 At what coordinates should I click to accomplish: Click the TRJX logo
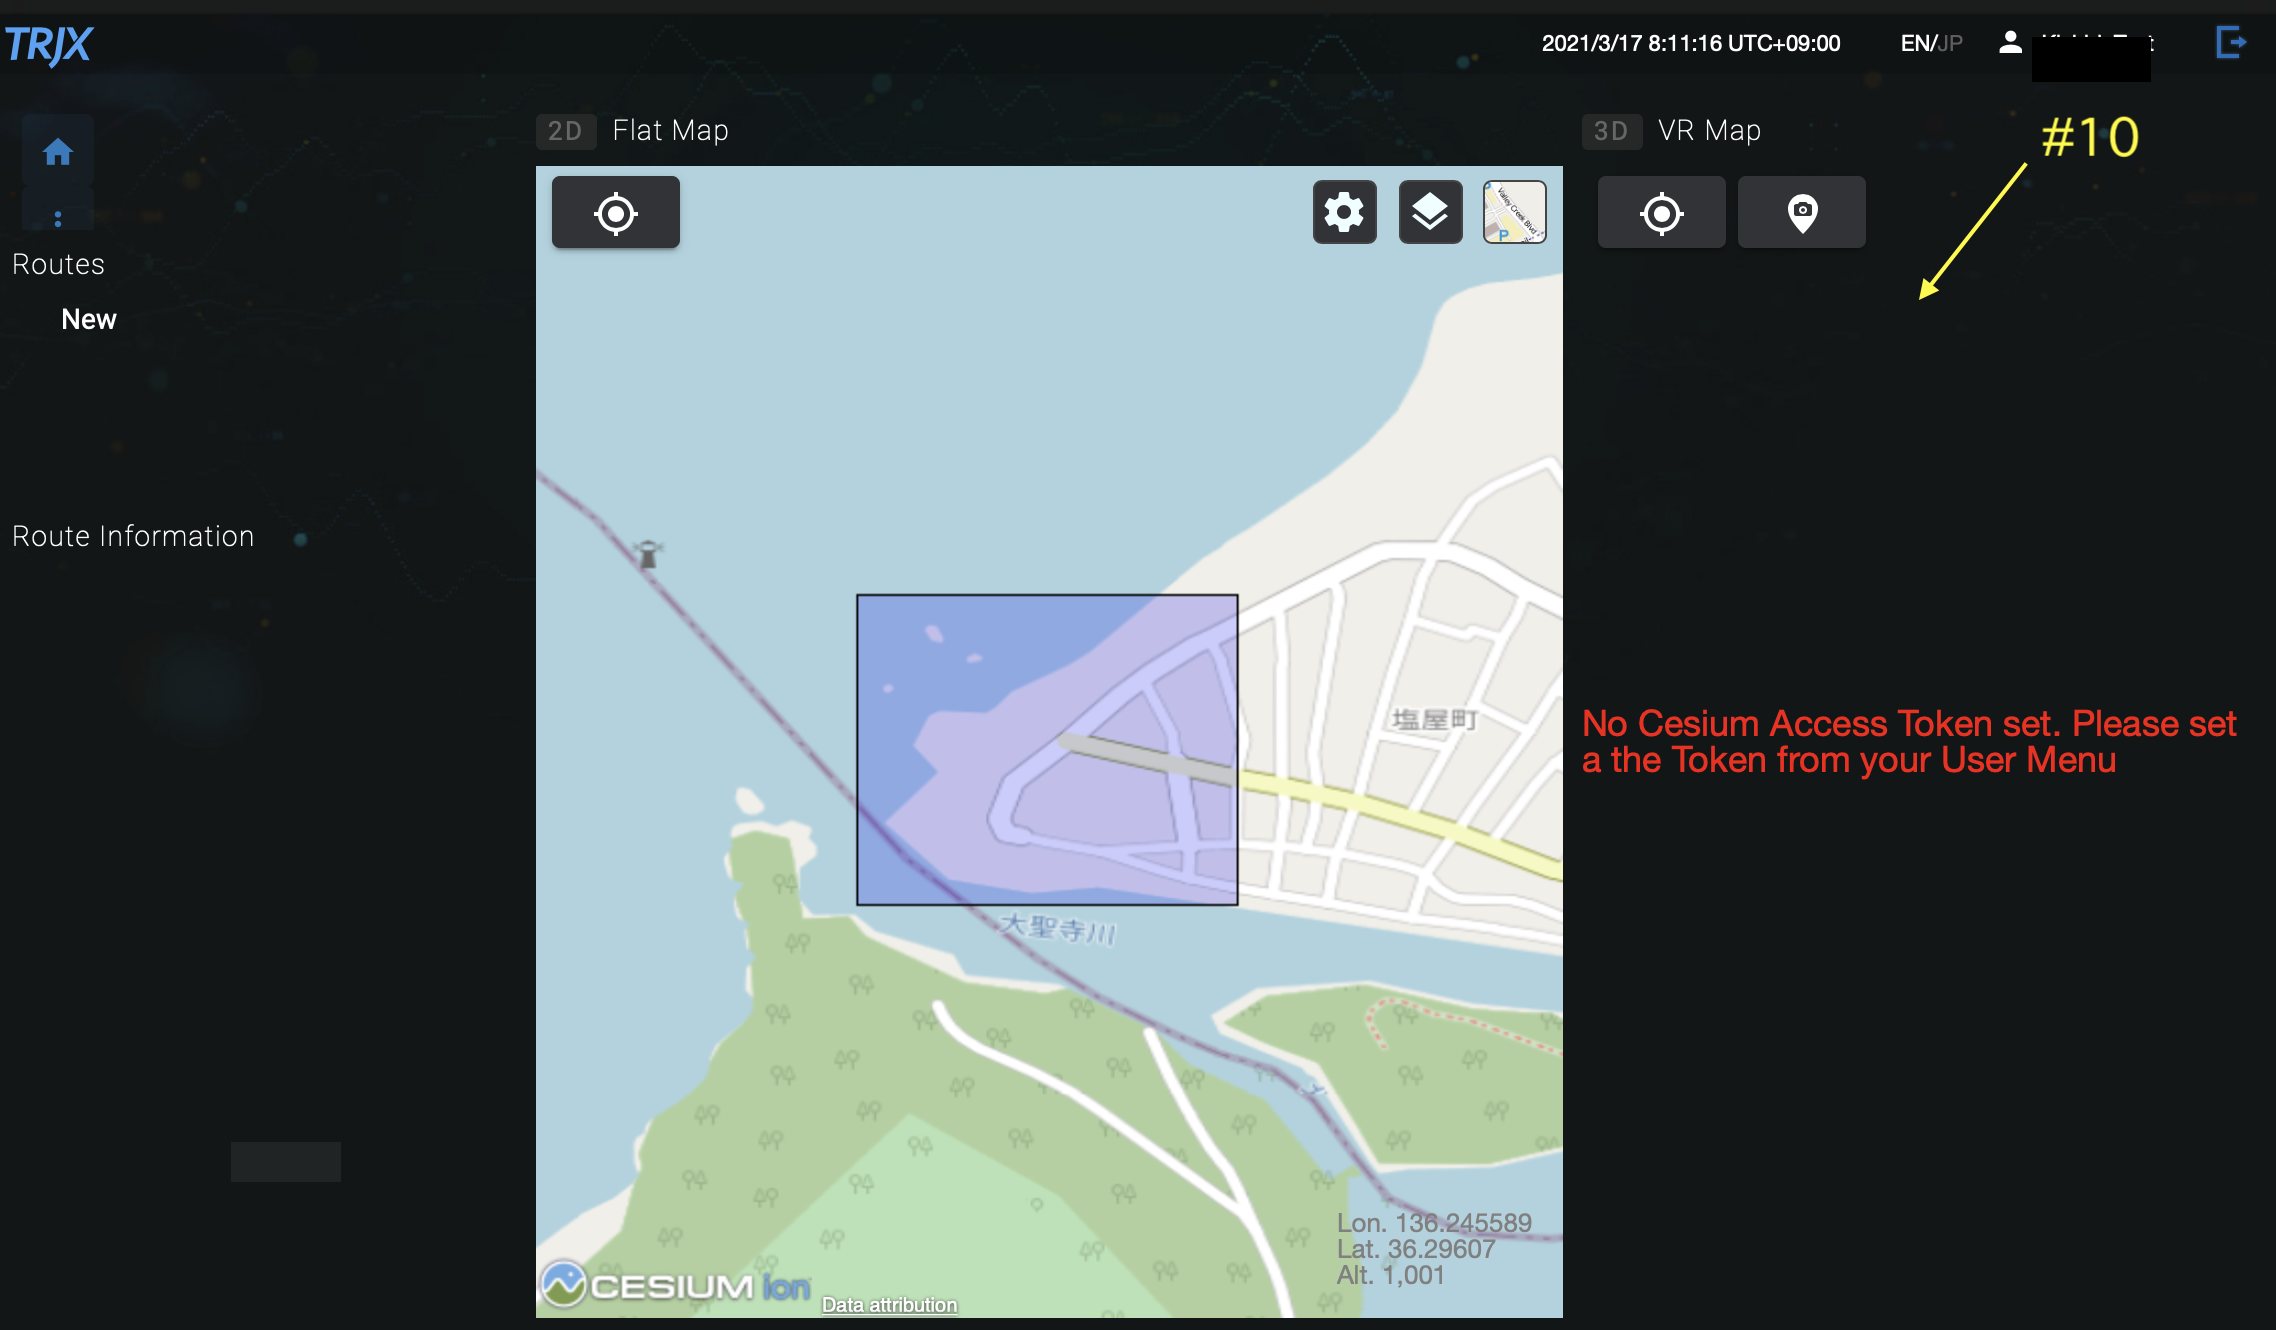[x=48, y=44]
